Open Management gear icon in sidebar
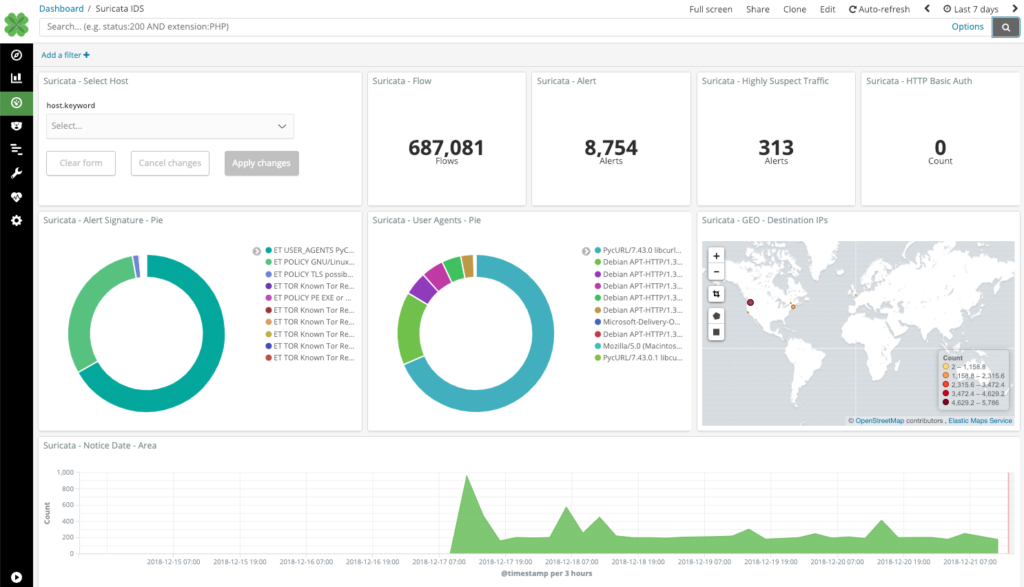 coord(16,220)
